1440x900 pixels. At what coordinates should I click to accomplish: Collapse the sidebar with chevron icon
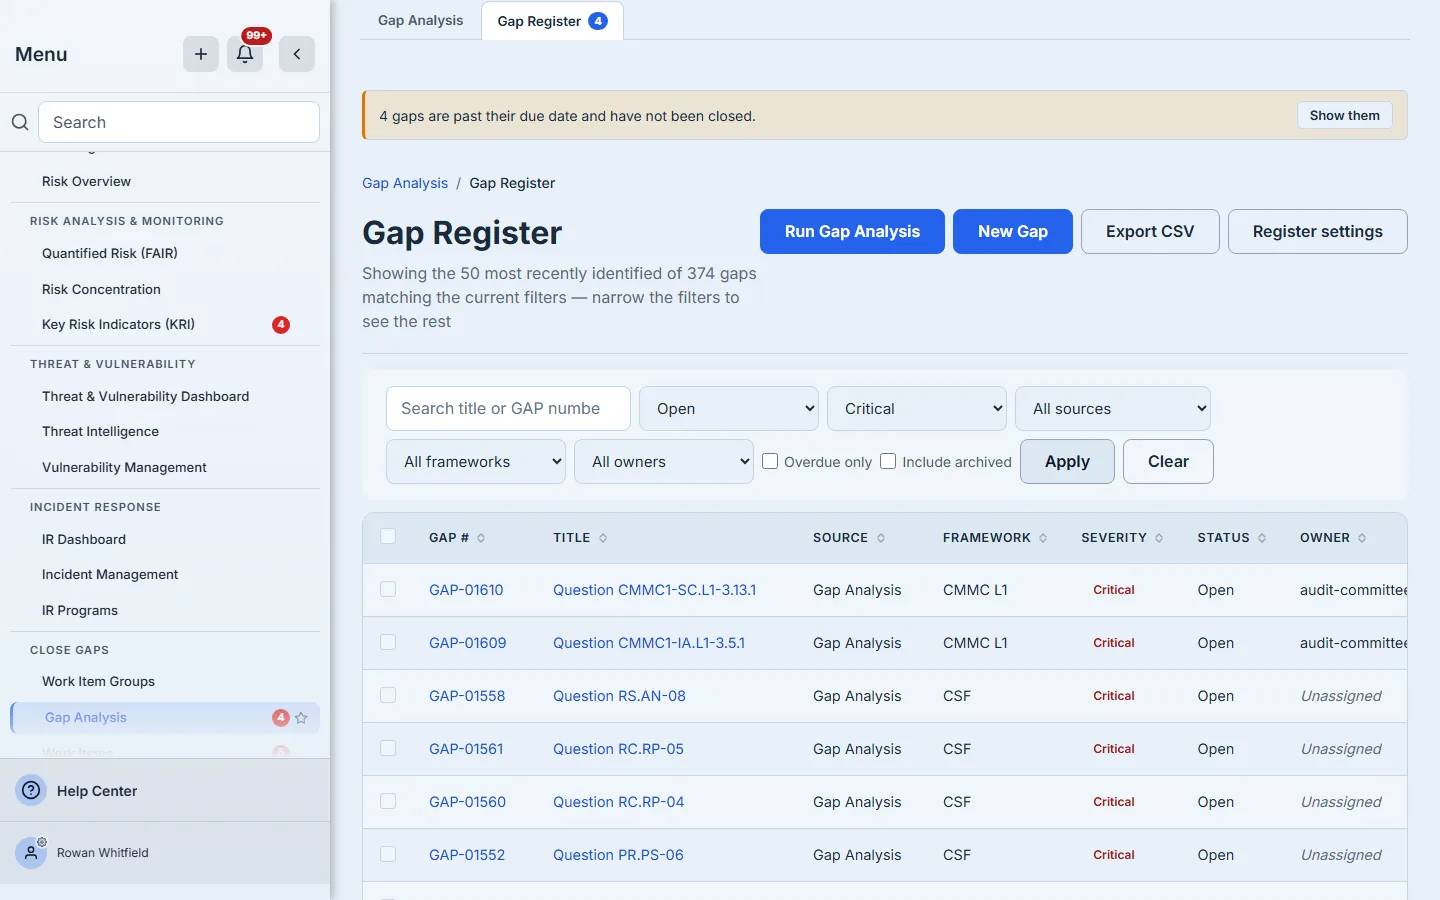[297, 54]
